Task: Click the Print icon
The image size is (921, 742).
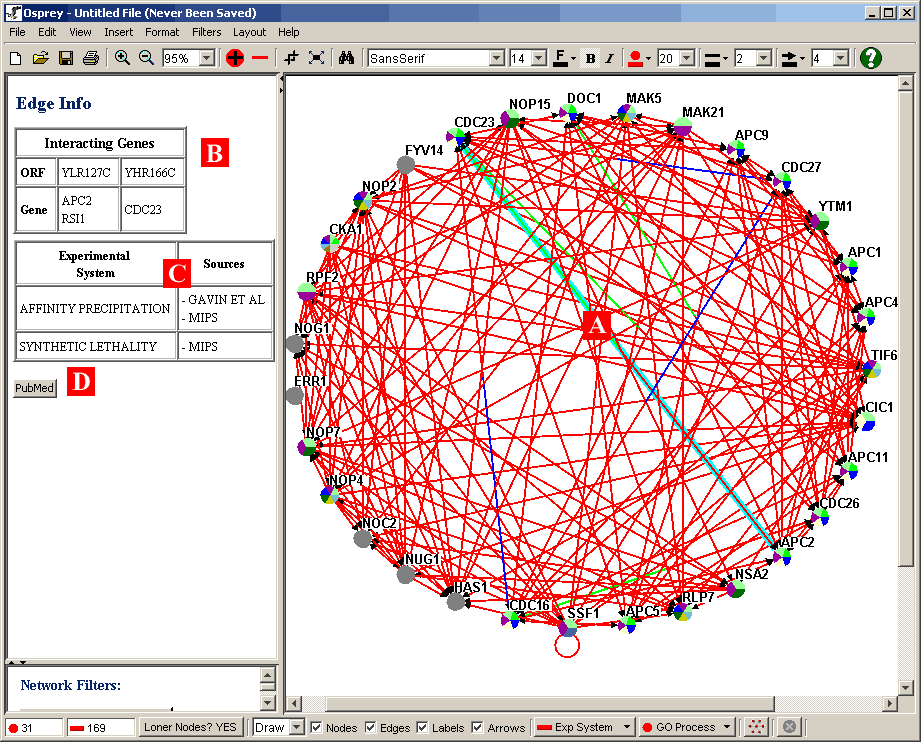Action: point(91,59)
